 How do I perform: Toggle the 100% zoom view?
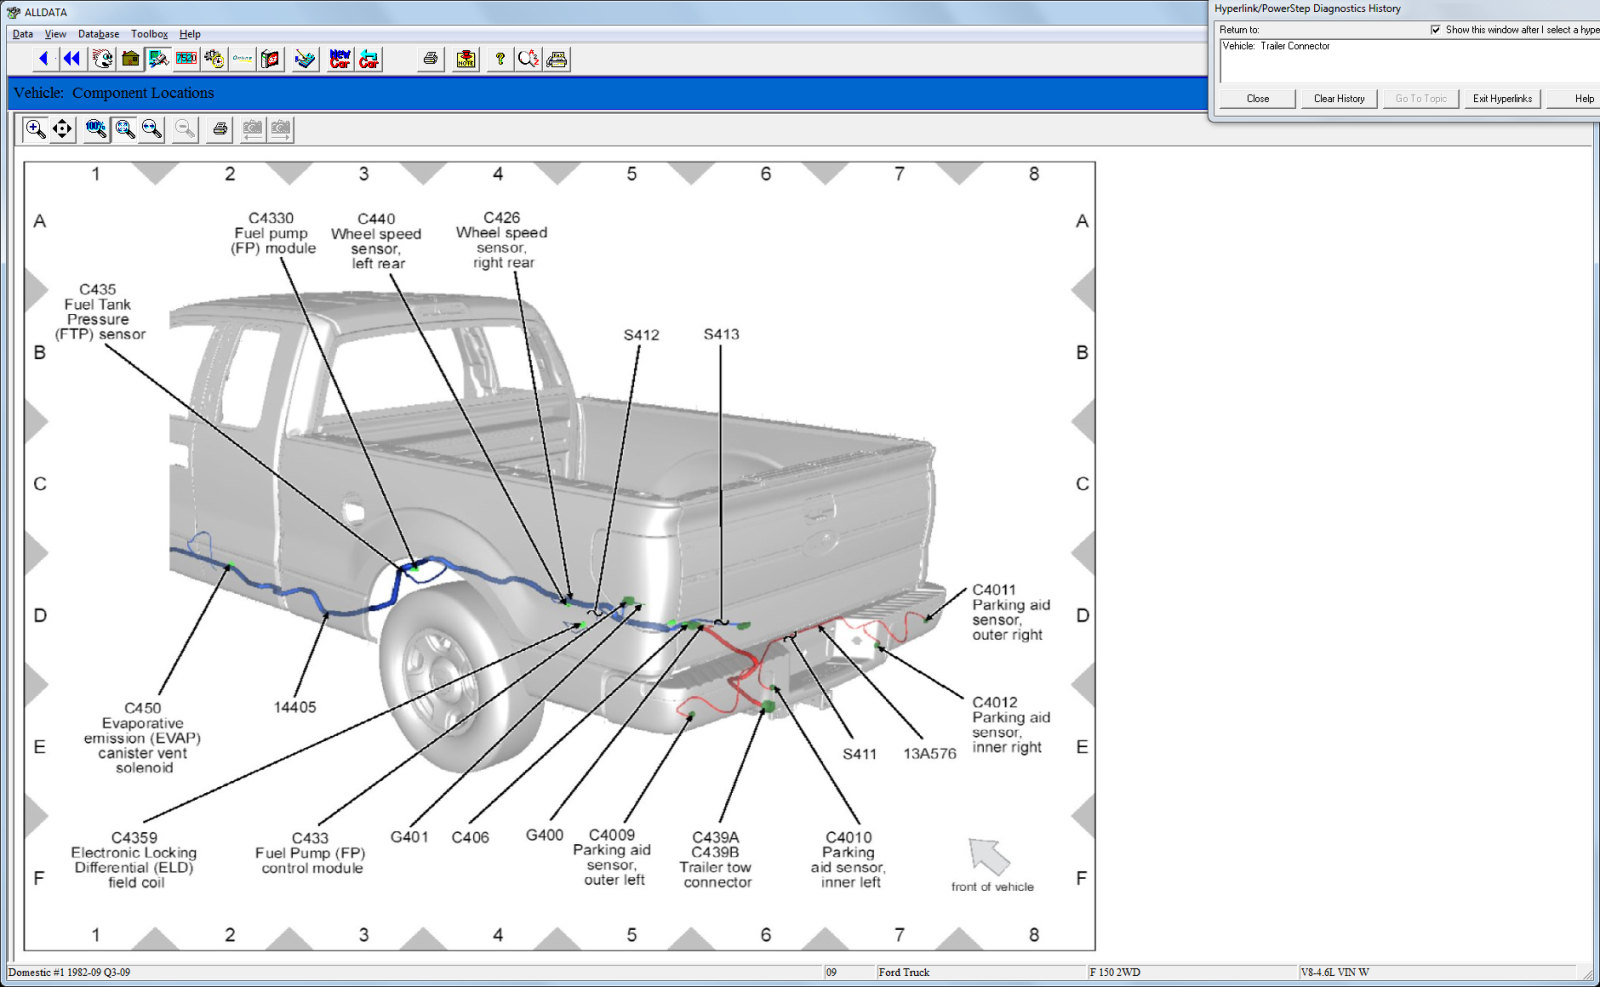pyautogui.click(x=95, y=128)
